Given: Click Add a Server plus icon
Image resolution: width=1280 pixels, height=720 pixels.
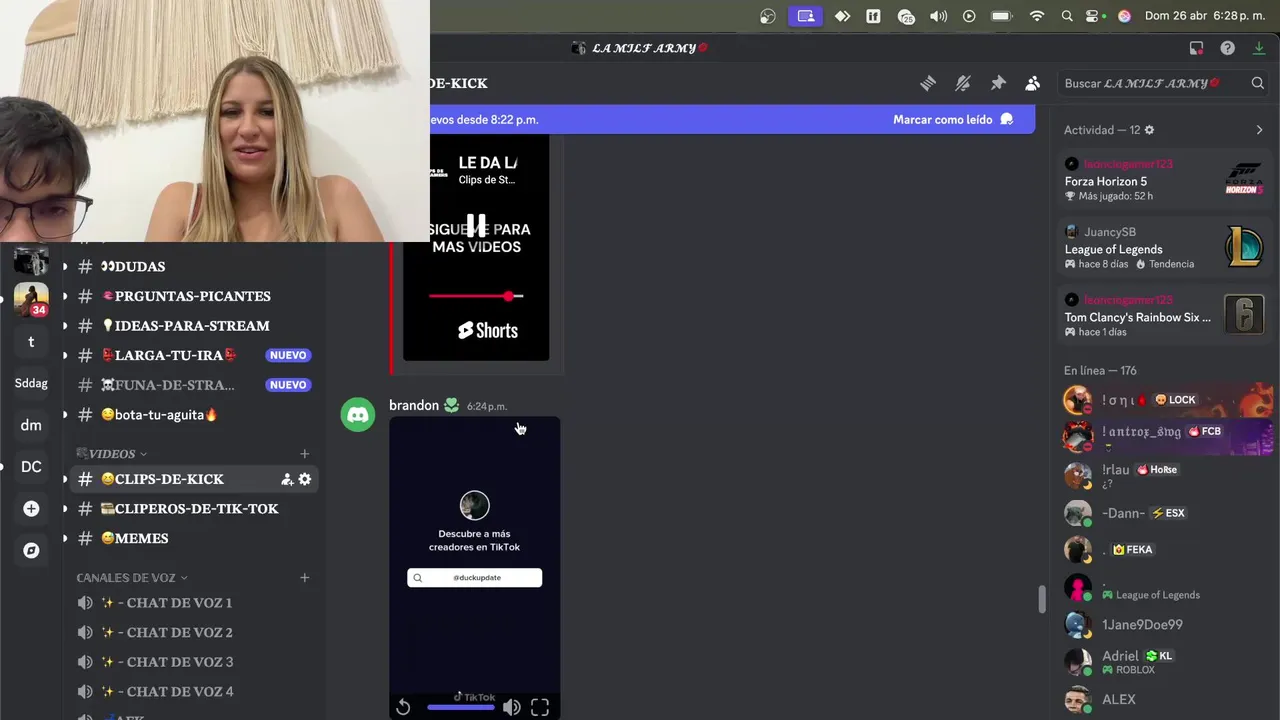Looking at the screenshot, I should [x=31, y=509].
